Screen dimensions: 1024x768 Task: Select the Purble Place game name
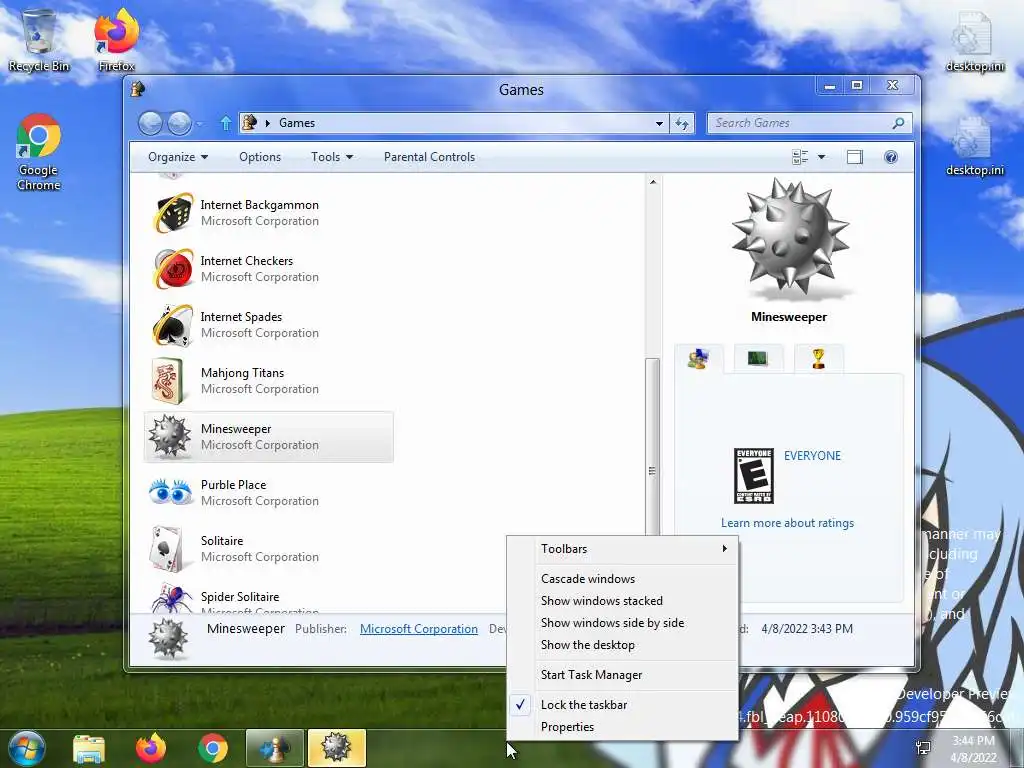coord(233,485)
